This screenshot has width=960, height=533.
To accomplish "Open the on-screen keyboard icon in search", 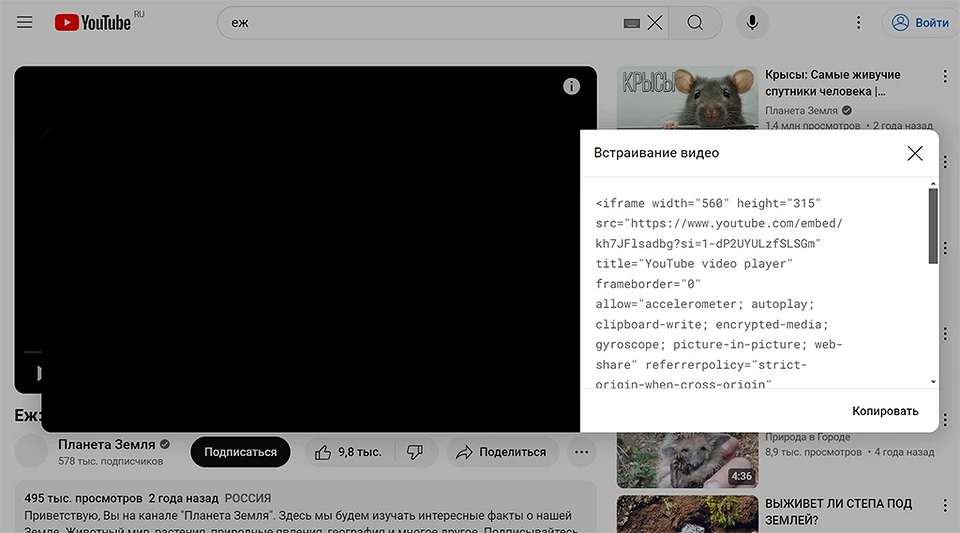I will pos(631,23).
